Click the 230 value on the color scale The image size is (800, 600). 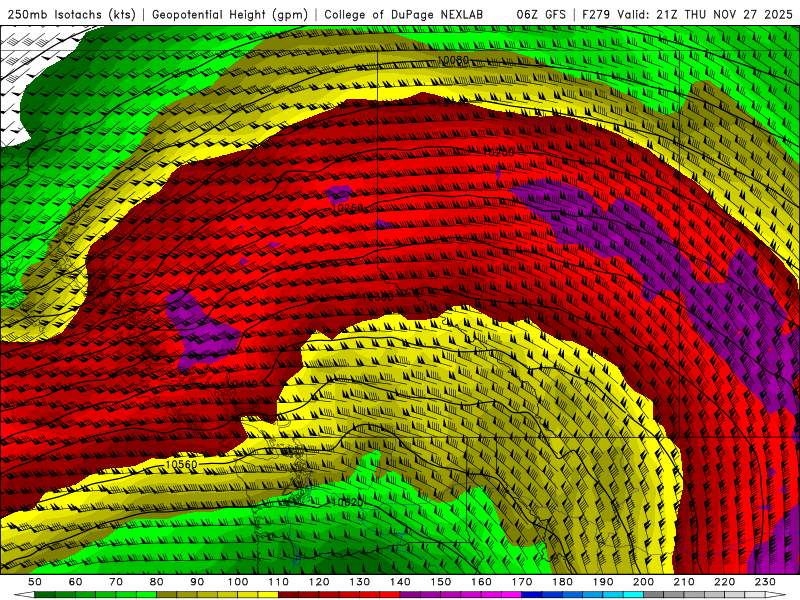coord(765,582)
